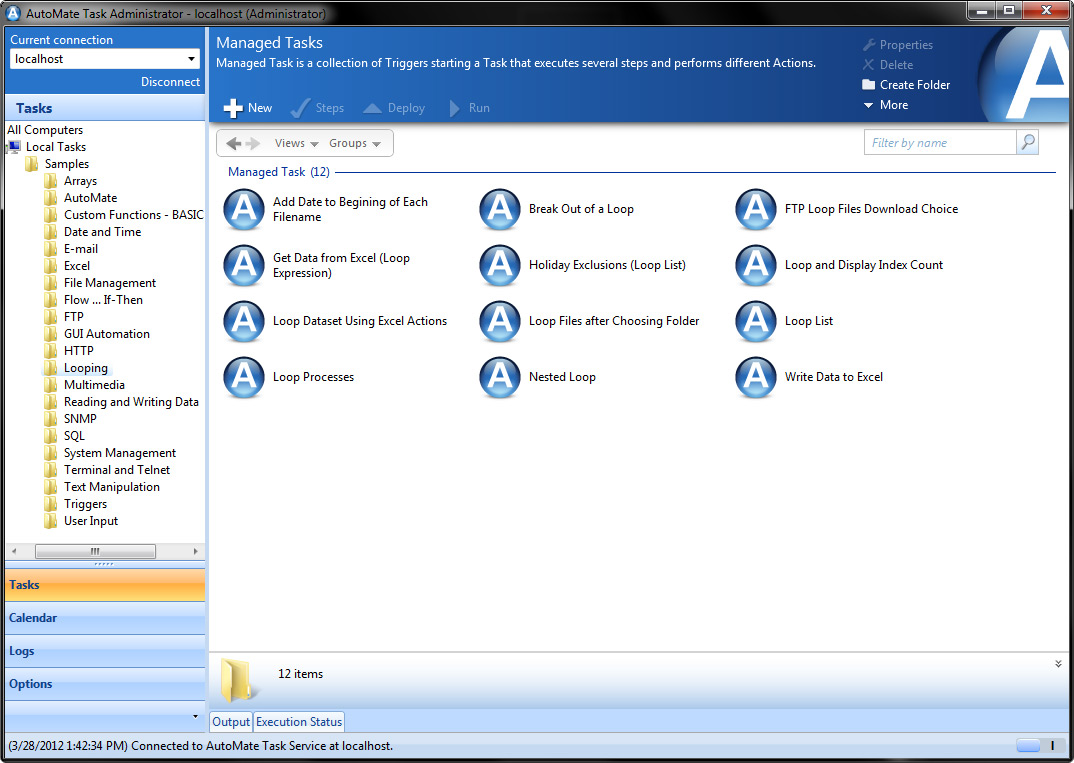Viewport: 1074px width, 763px height.
Task: Click the New button label
Action: pos(260,108)
